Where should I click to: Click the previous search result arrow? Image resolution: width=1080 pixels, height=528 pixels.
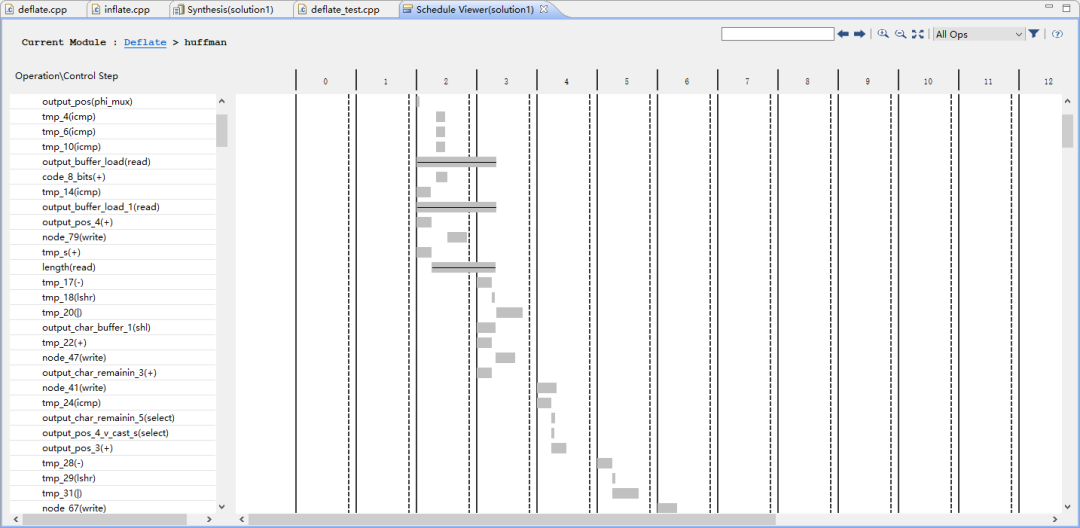point(843,34)
